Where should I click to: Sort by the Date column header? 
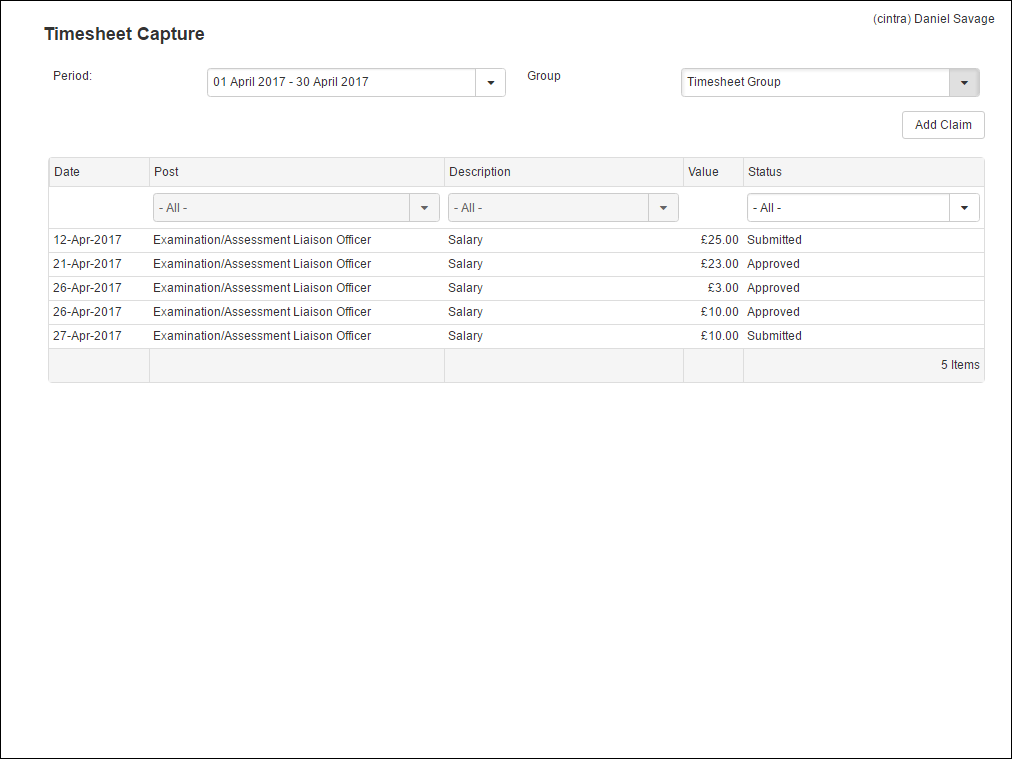coord(99,172)
